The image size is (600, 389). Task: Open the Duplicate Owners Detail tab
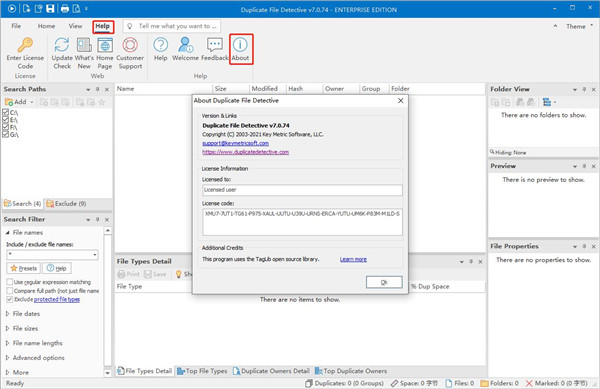271,371
